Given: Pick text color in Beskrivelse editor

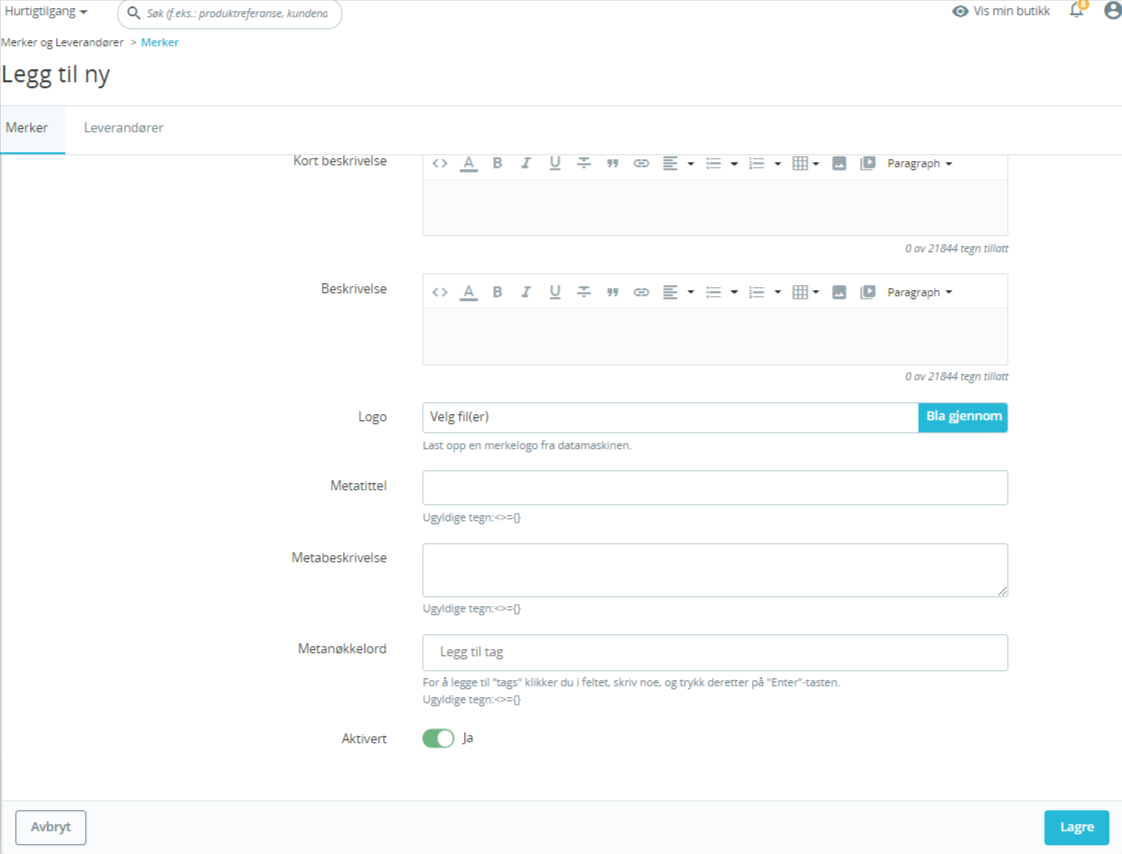Looking at the screenshot, I should 469,292.
